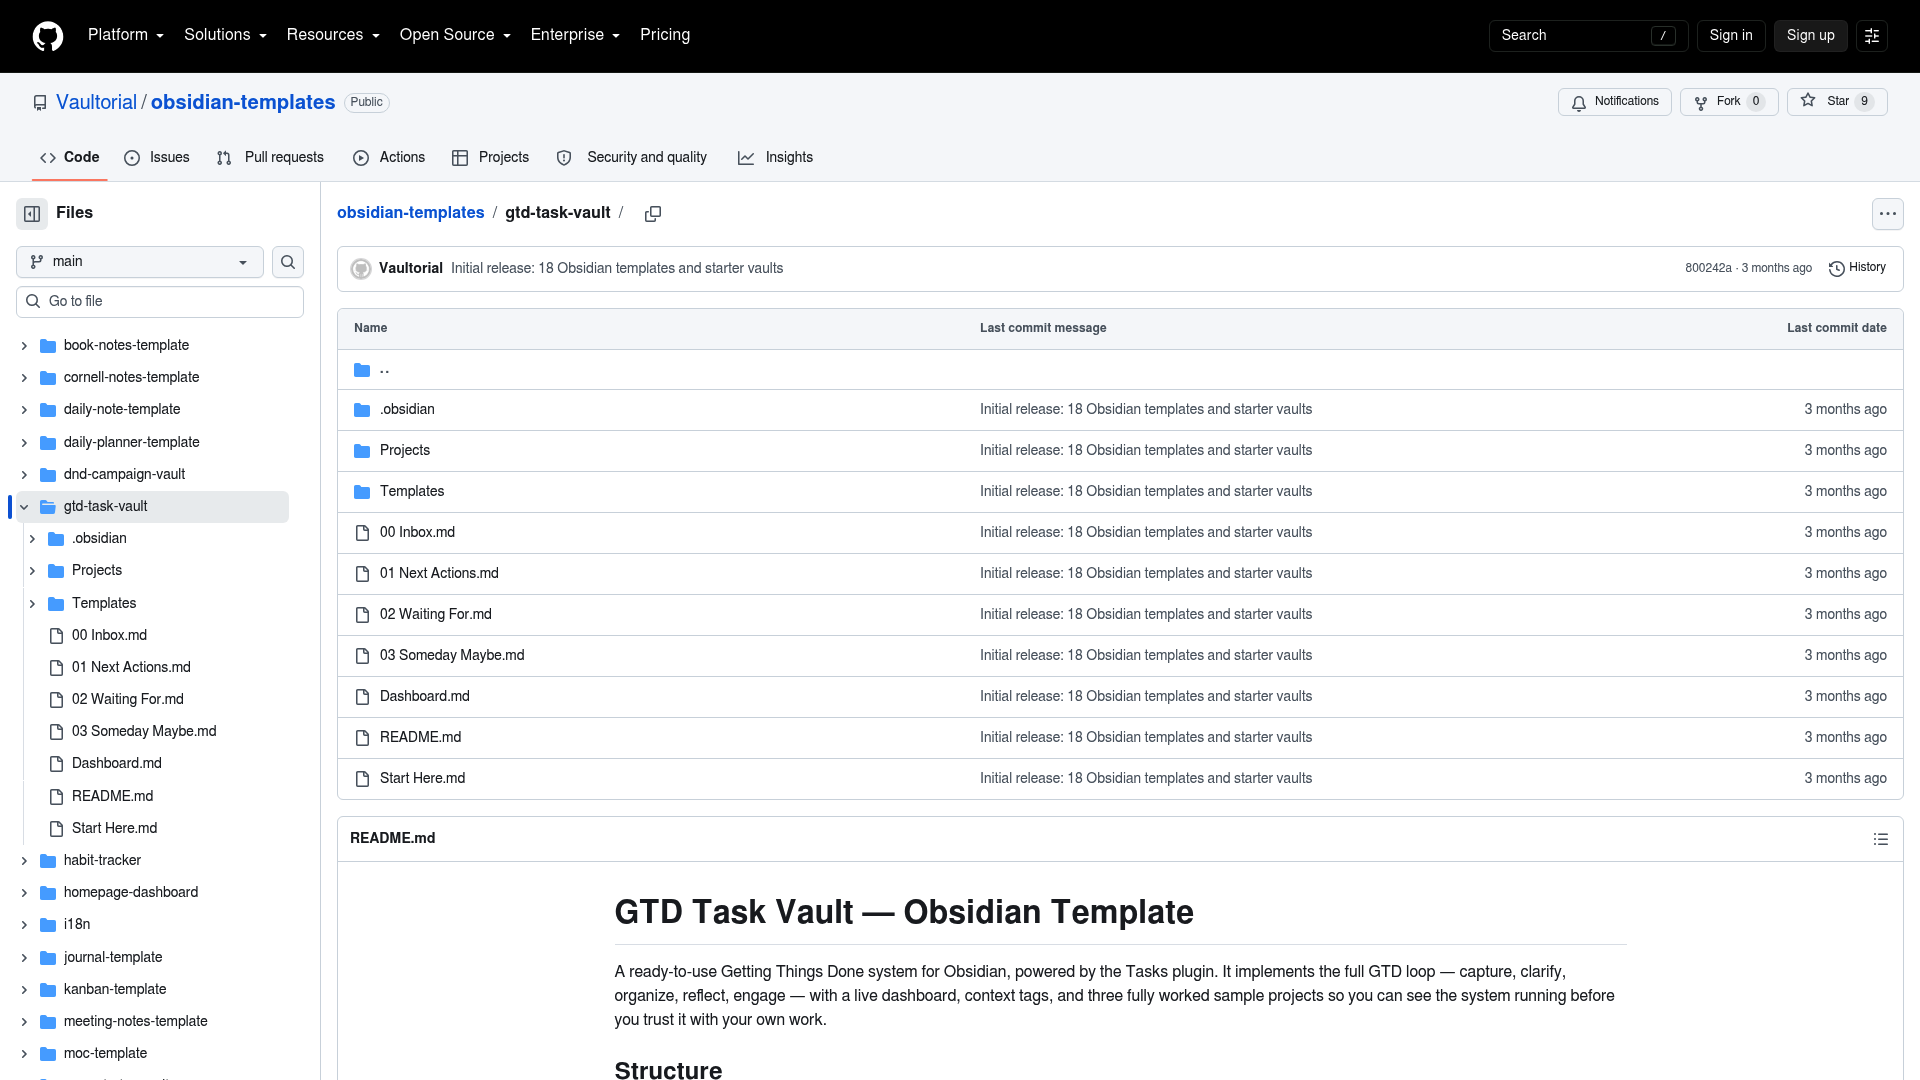Select the Code tab
Image resolution: width=1920 pixels, height=1080 pixels.
pyautogui.click(x=70, y=158)
